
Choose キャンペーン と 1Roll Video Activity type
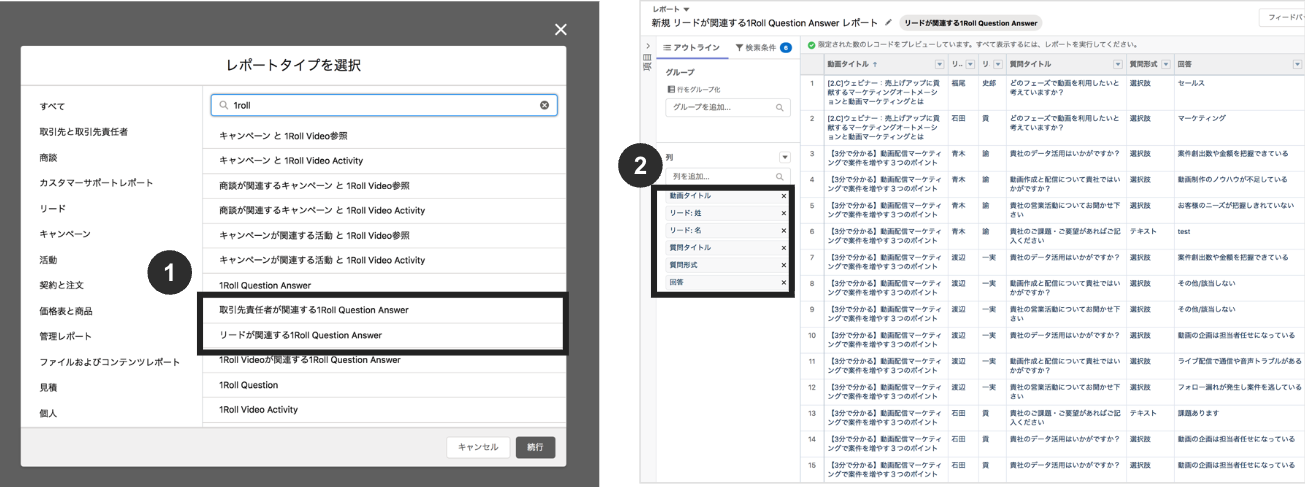pyautogui.click(x=384, y=160)
